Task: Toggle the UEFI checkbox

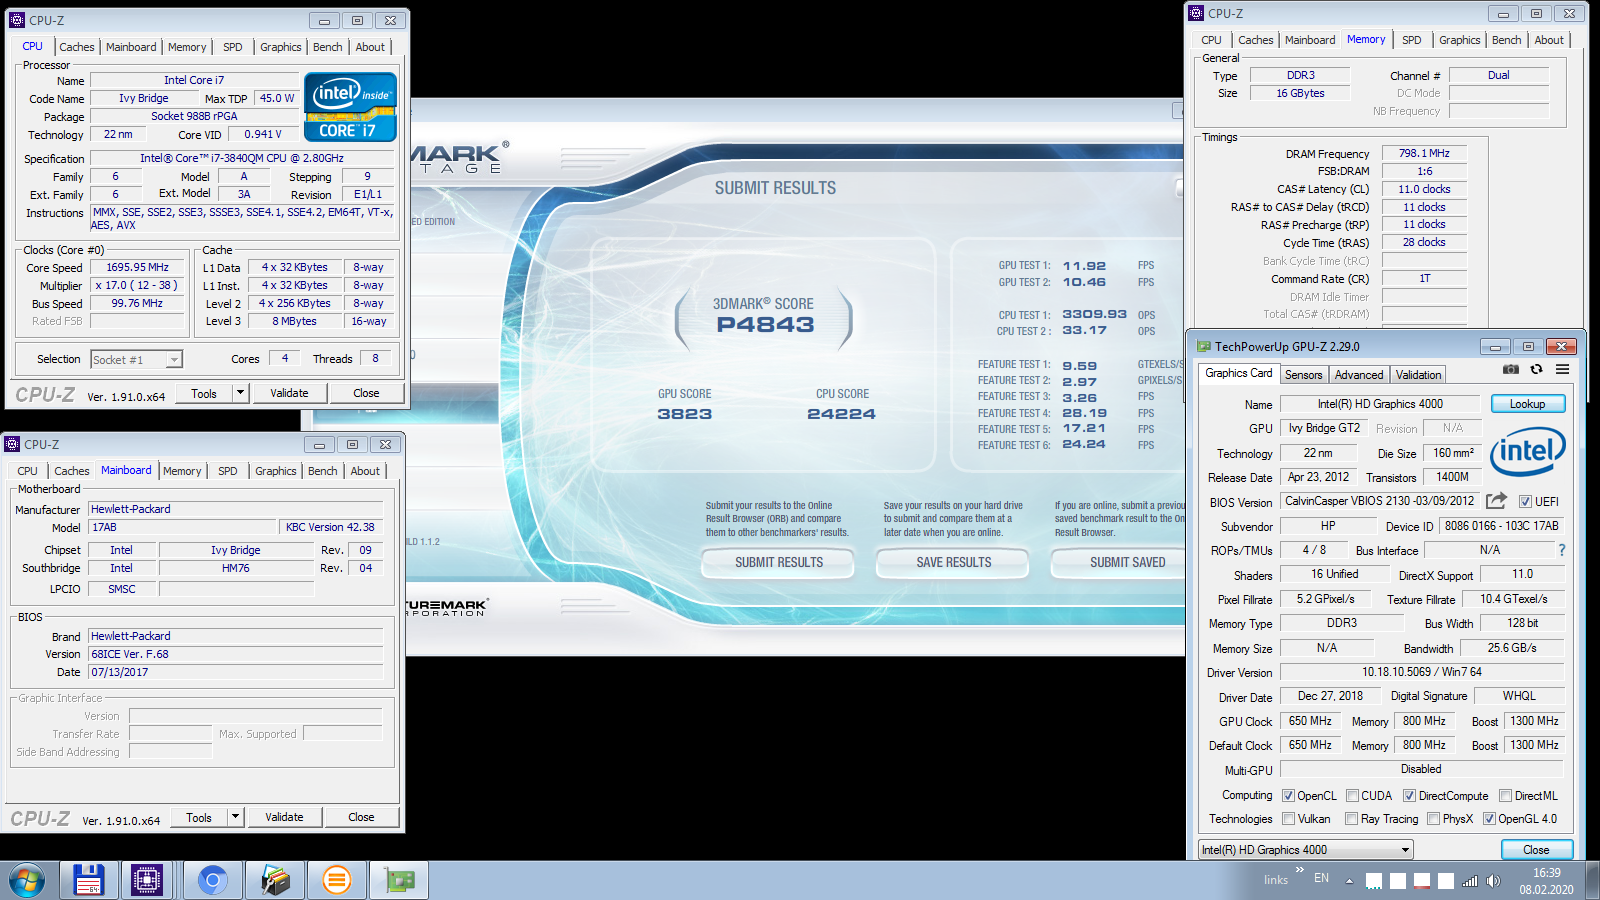Action: click(x=1525, y=502)
